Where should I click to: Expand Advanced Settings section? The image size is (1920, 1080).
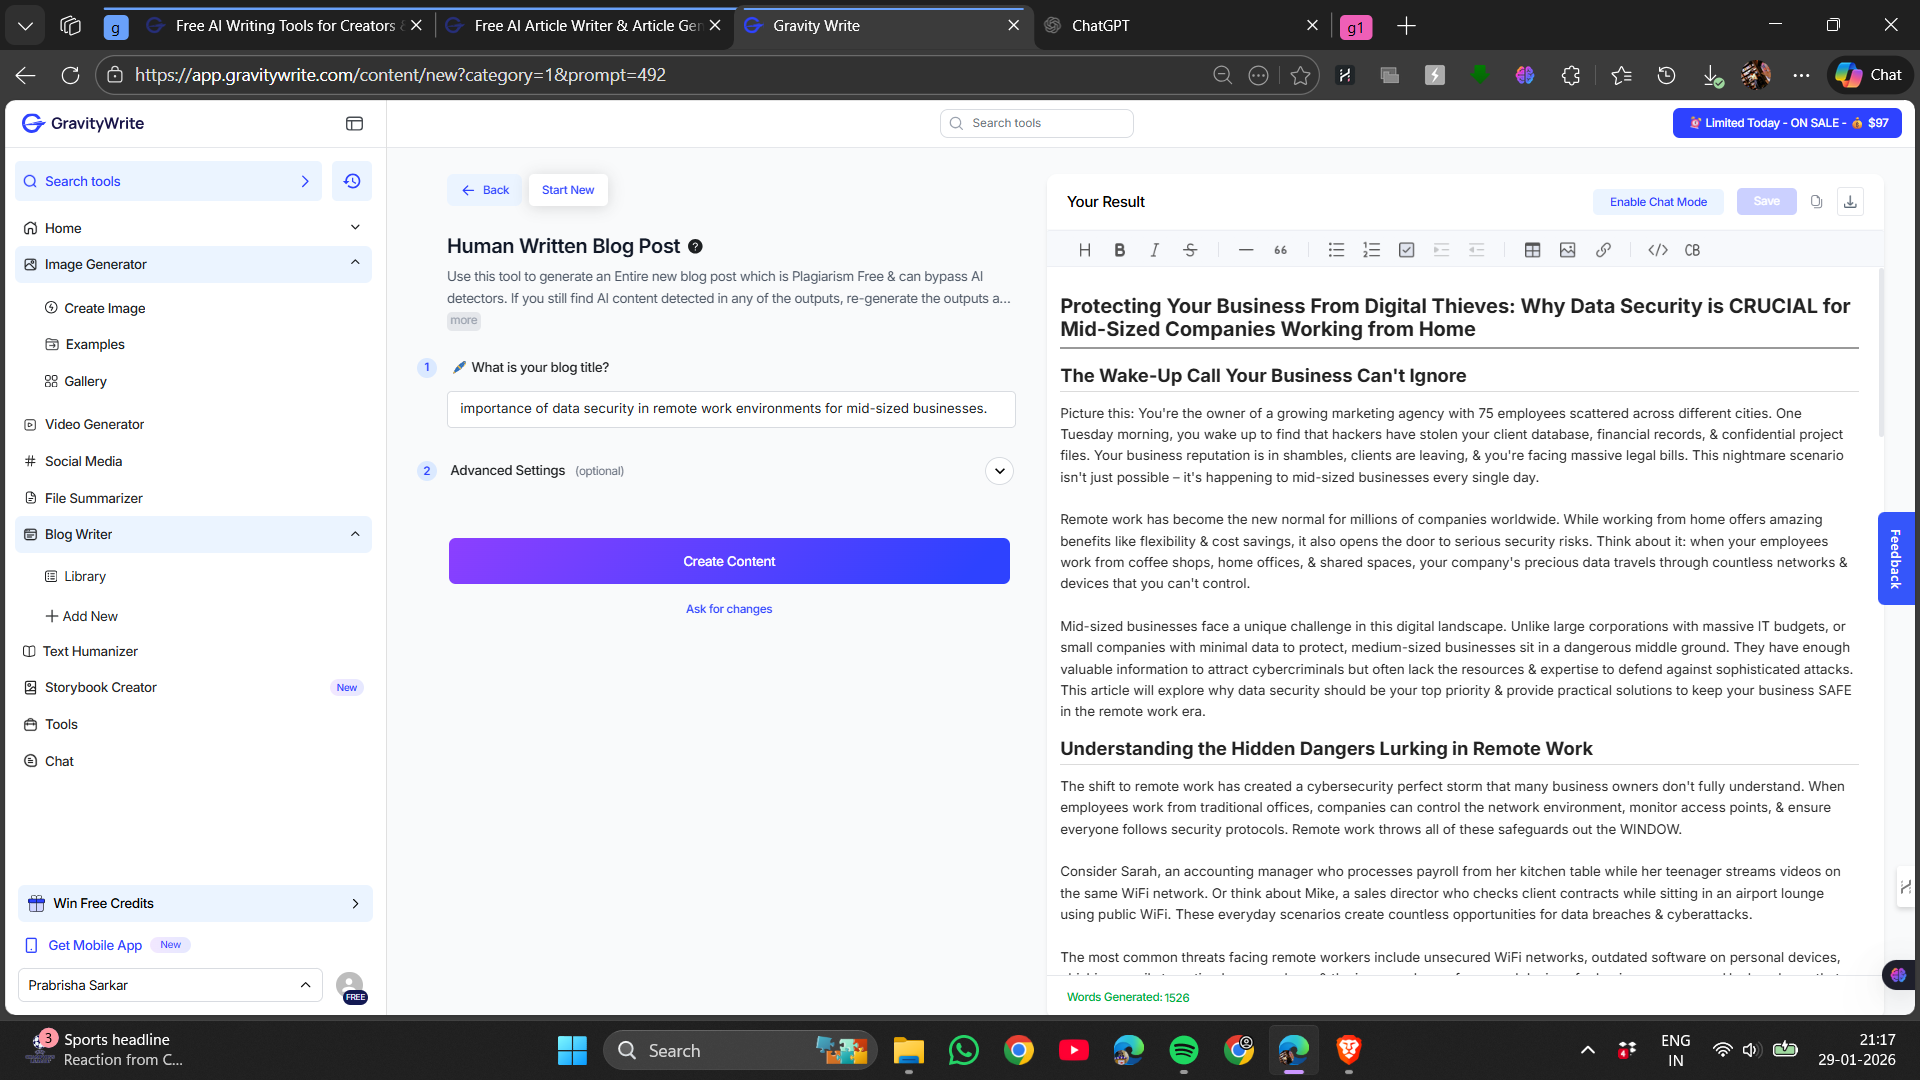click(999, 471)
